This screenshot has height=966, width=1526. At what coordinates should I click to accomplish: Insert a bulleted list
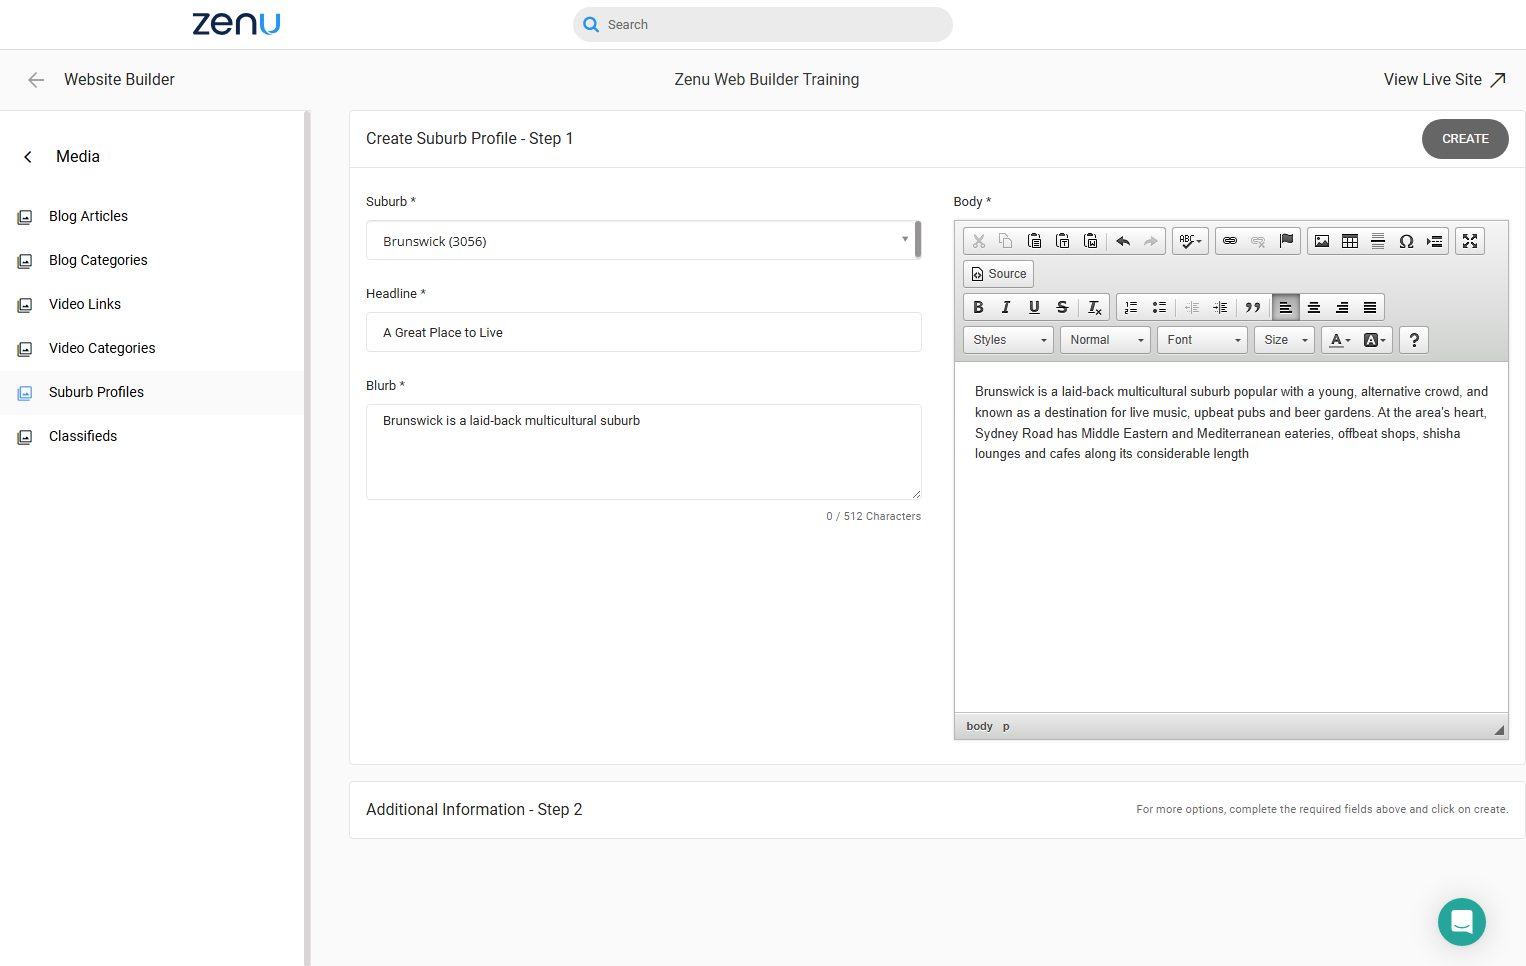pyautogui.click(x=1159, y=307)
